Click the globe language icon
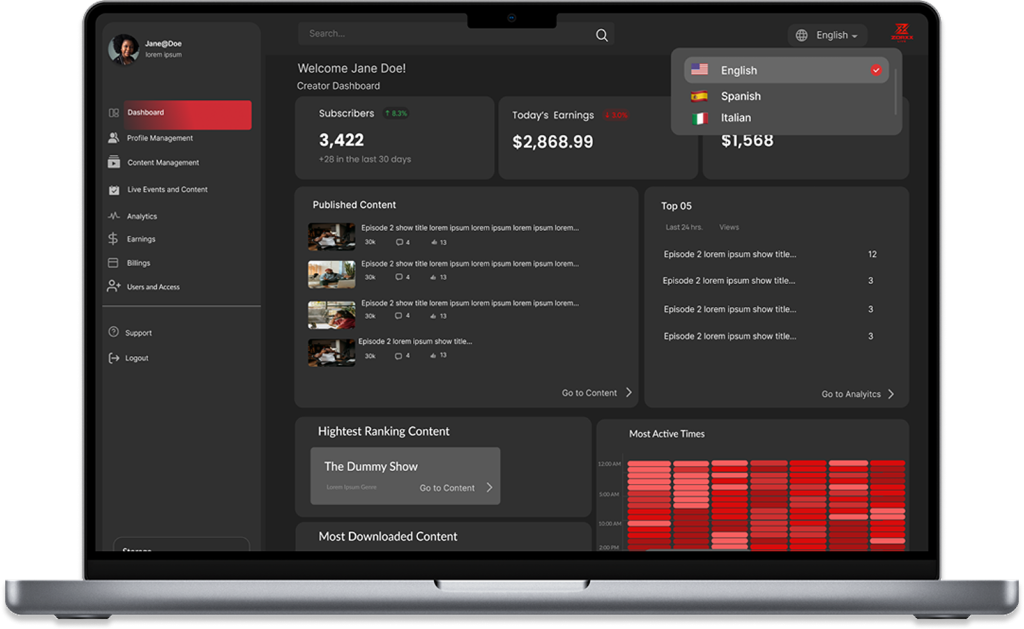Image resolution: width=1024 pixels, height=629 pixels. click(801, 35)
